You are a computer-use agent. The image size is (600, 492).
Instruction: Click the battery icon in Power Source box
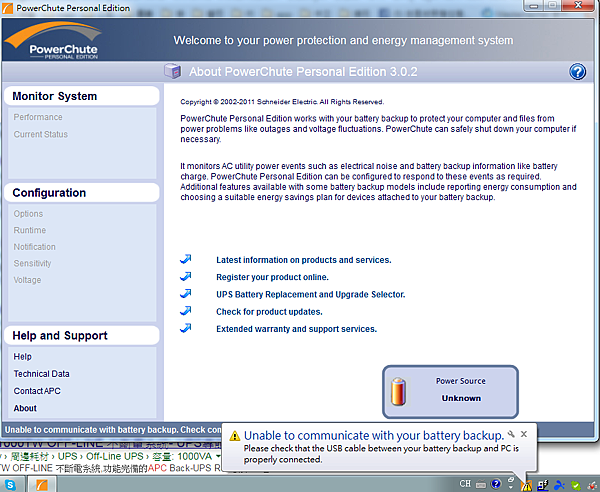(x=398, y=391)
